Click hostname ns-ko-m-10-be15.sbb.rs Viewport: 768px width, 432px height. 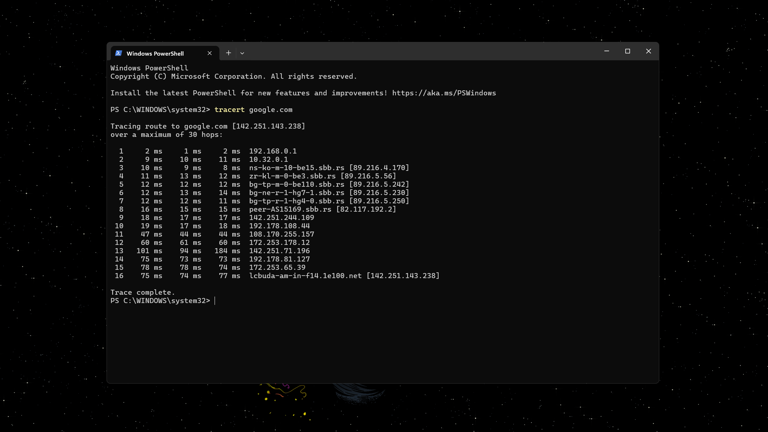297,168
